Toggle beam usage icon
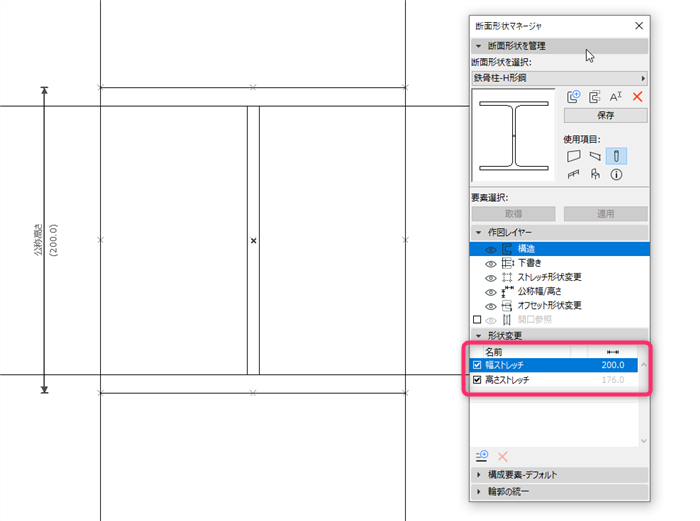This screenshot has width=700, height=521. 595,156
